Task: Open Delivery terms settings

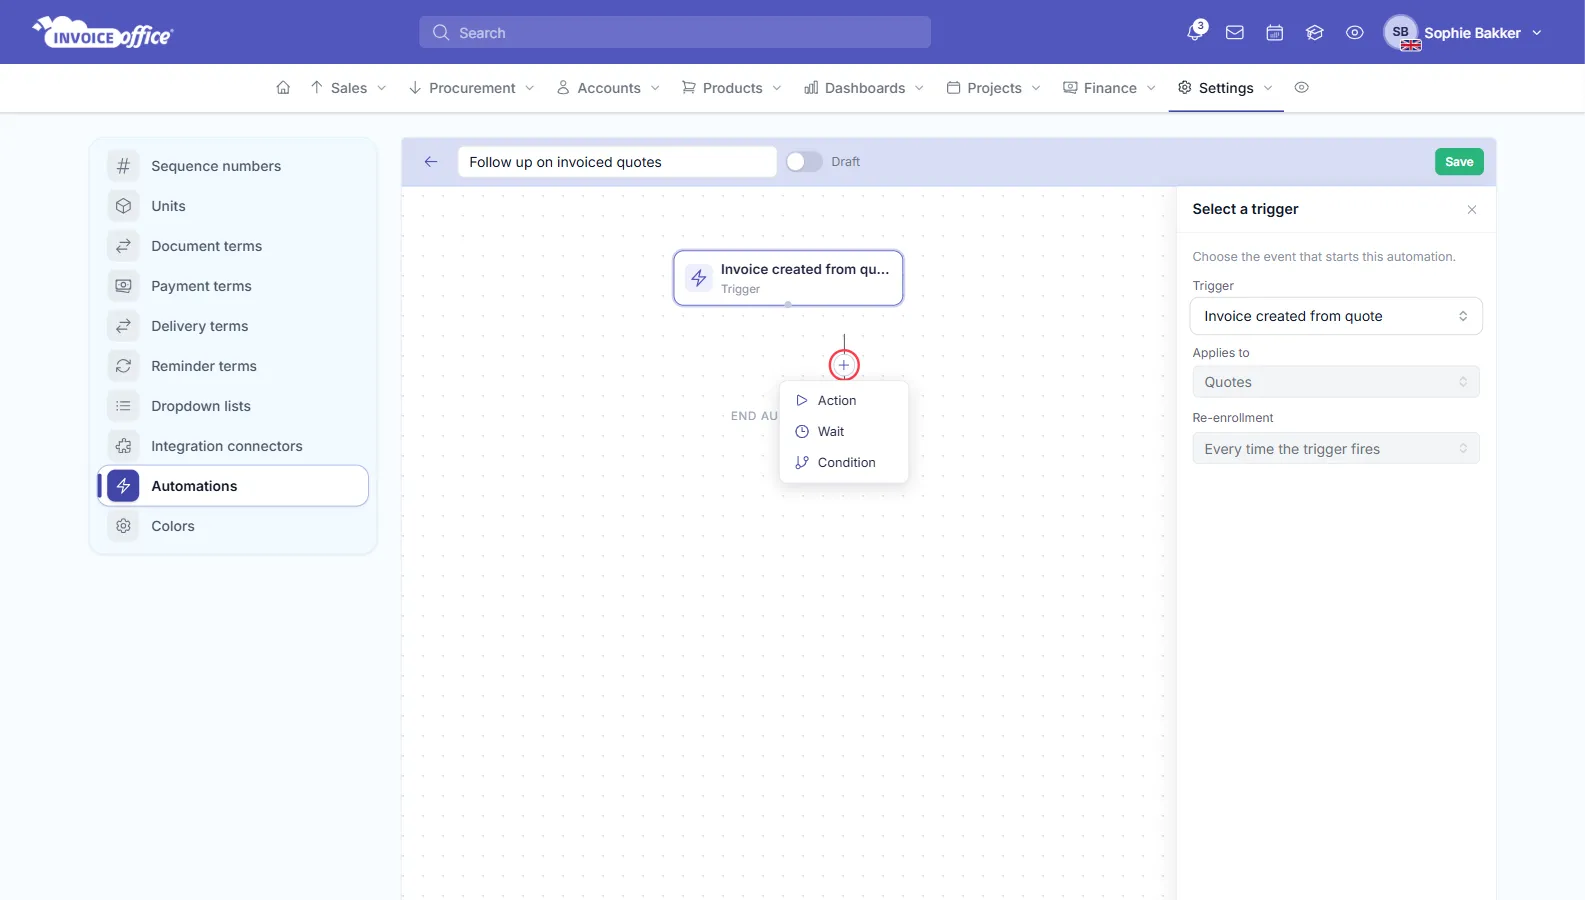Action: tap(233, 326)
